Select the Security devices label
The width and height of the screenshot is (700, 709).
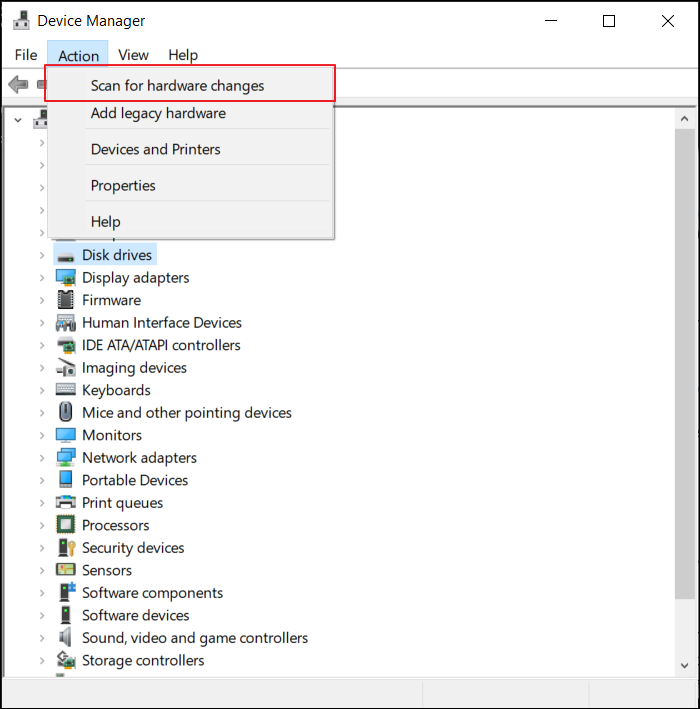tap(133, 548)
